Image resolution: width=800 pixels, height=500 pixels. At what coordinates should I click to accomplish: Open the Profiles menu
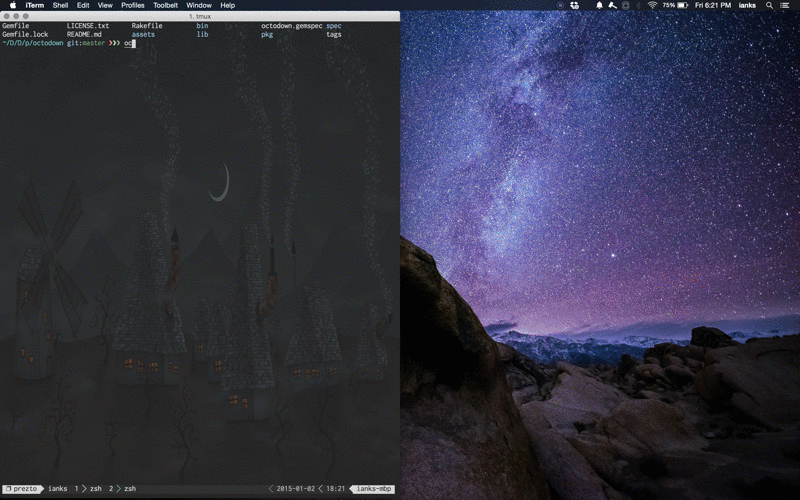tap(133, 5)
